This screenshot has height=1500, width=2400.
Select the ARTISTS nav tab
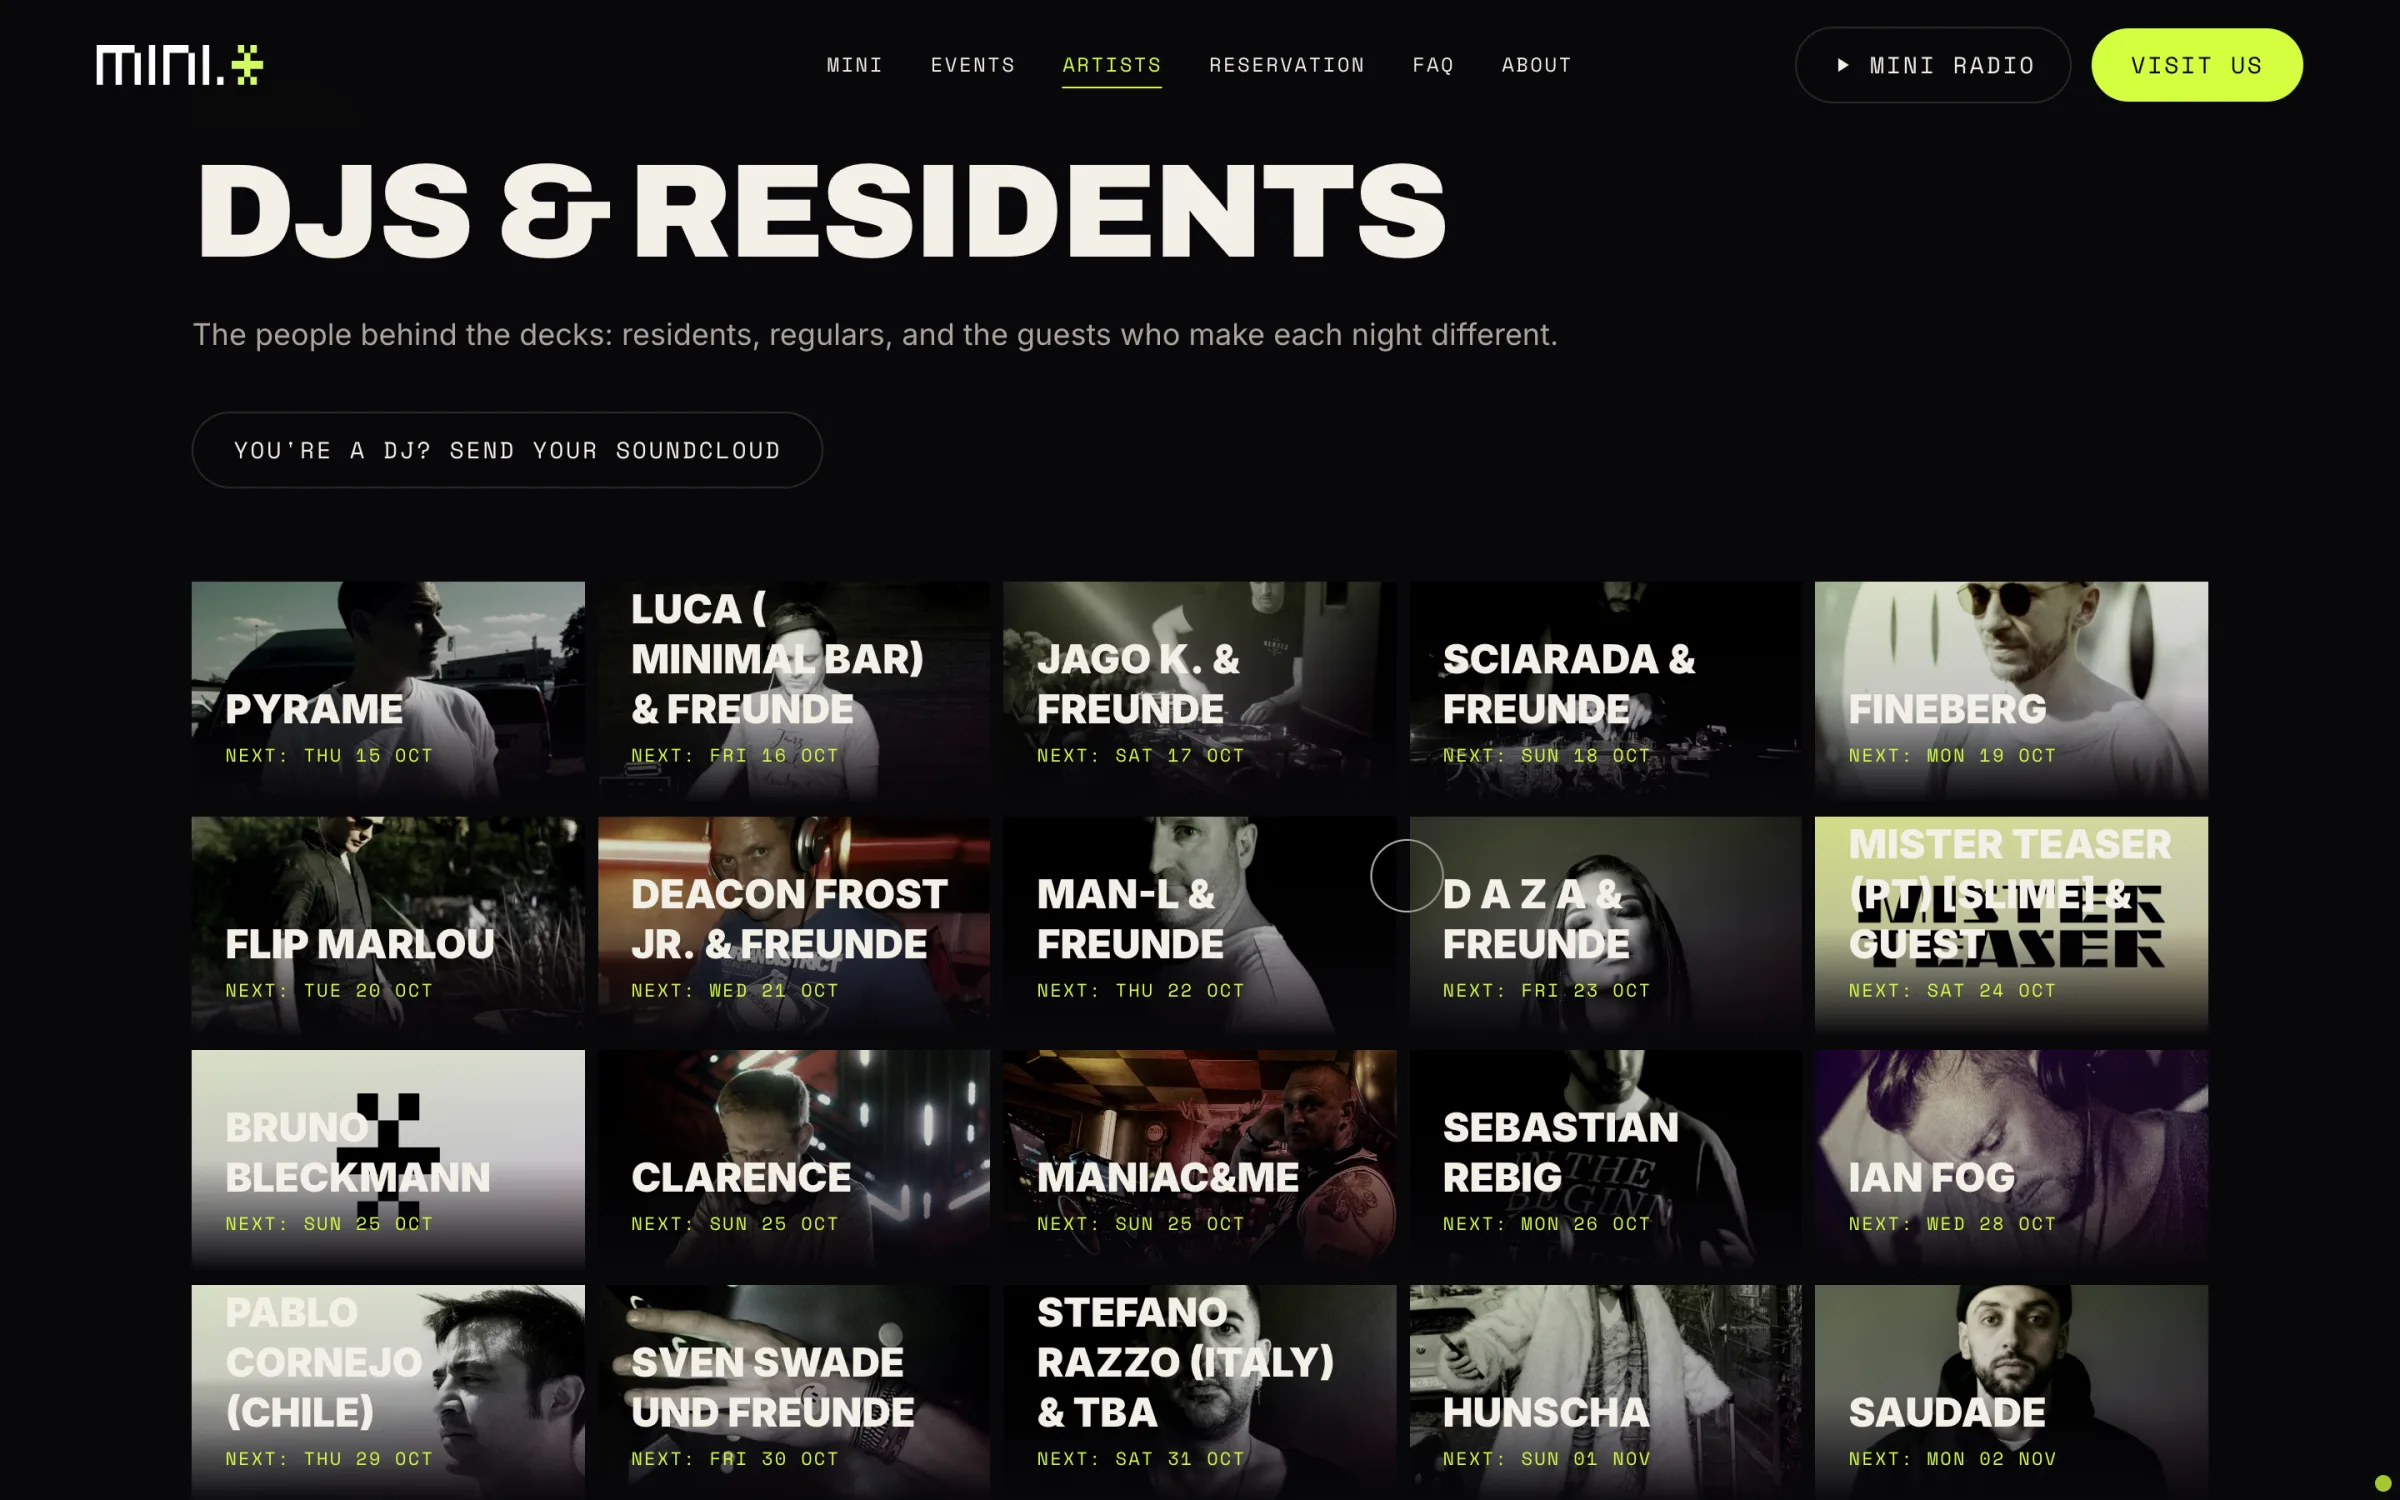(1111, 65)
